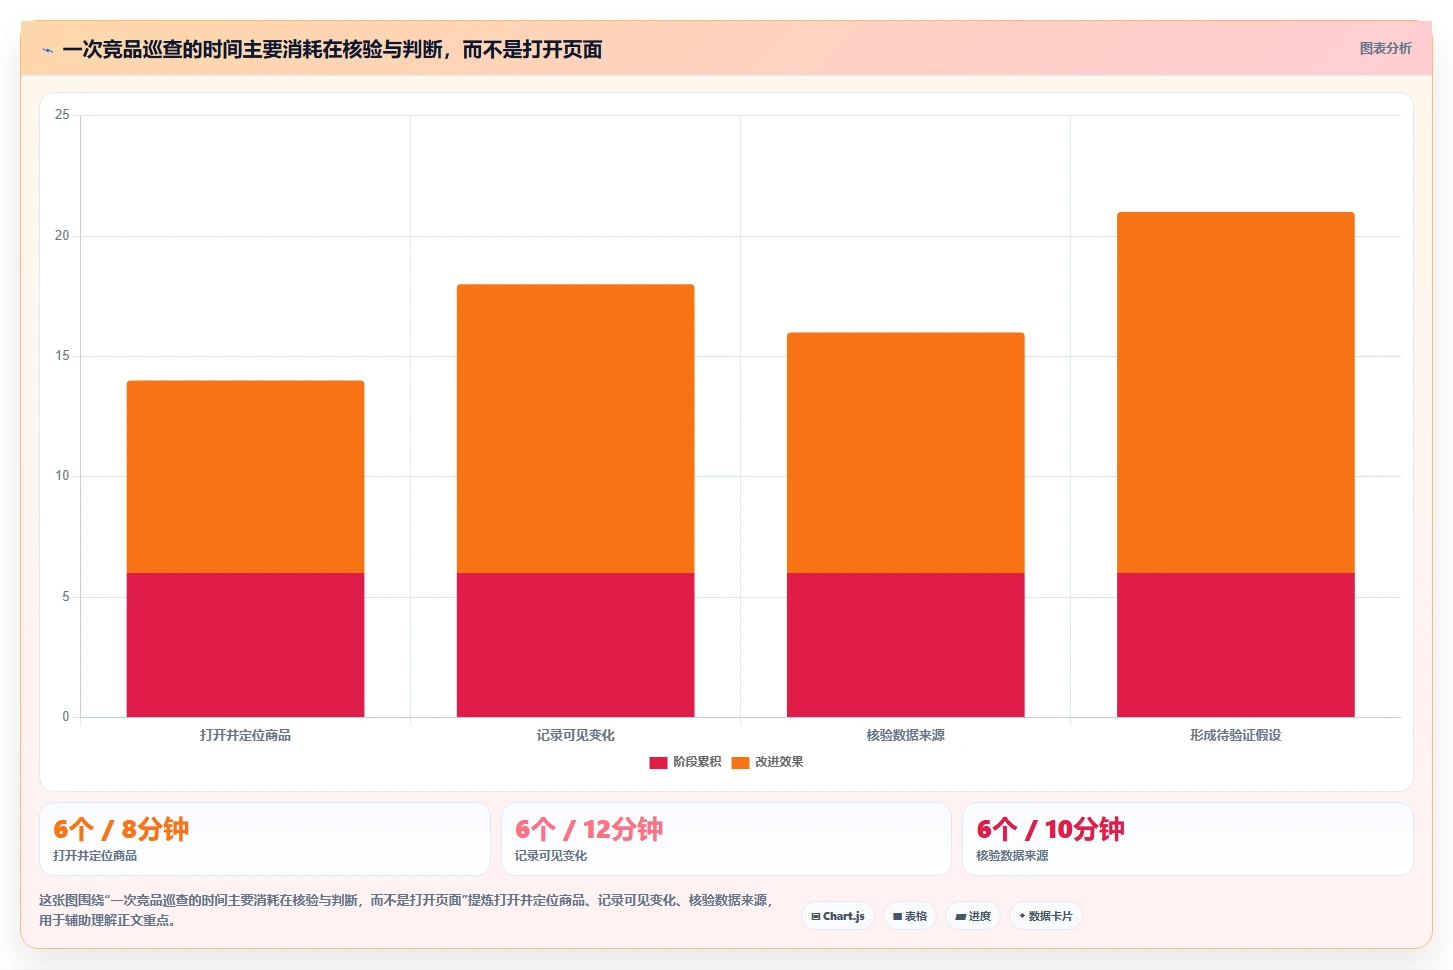Click the 数据卡片 tag chip
This screenshot has height=970, width=1453.
[1046, 916]
